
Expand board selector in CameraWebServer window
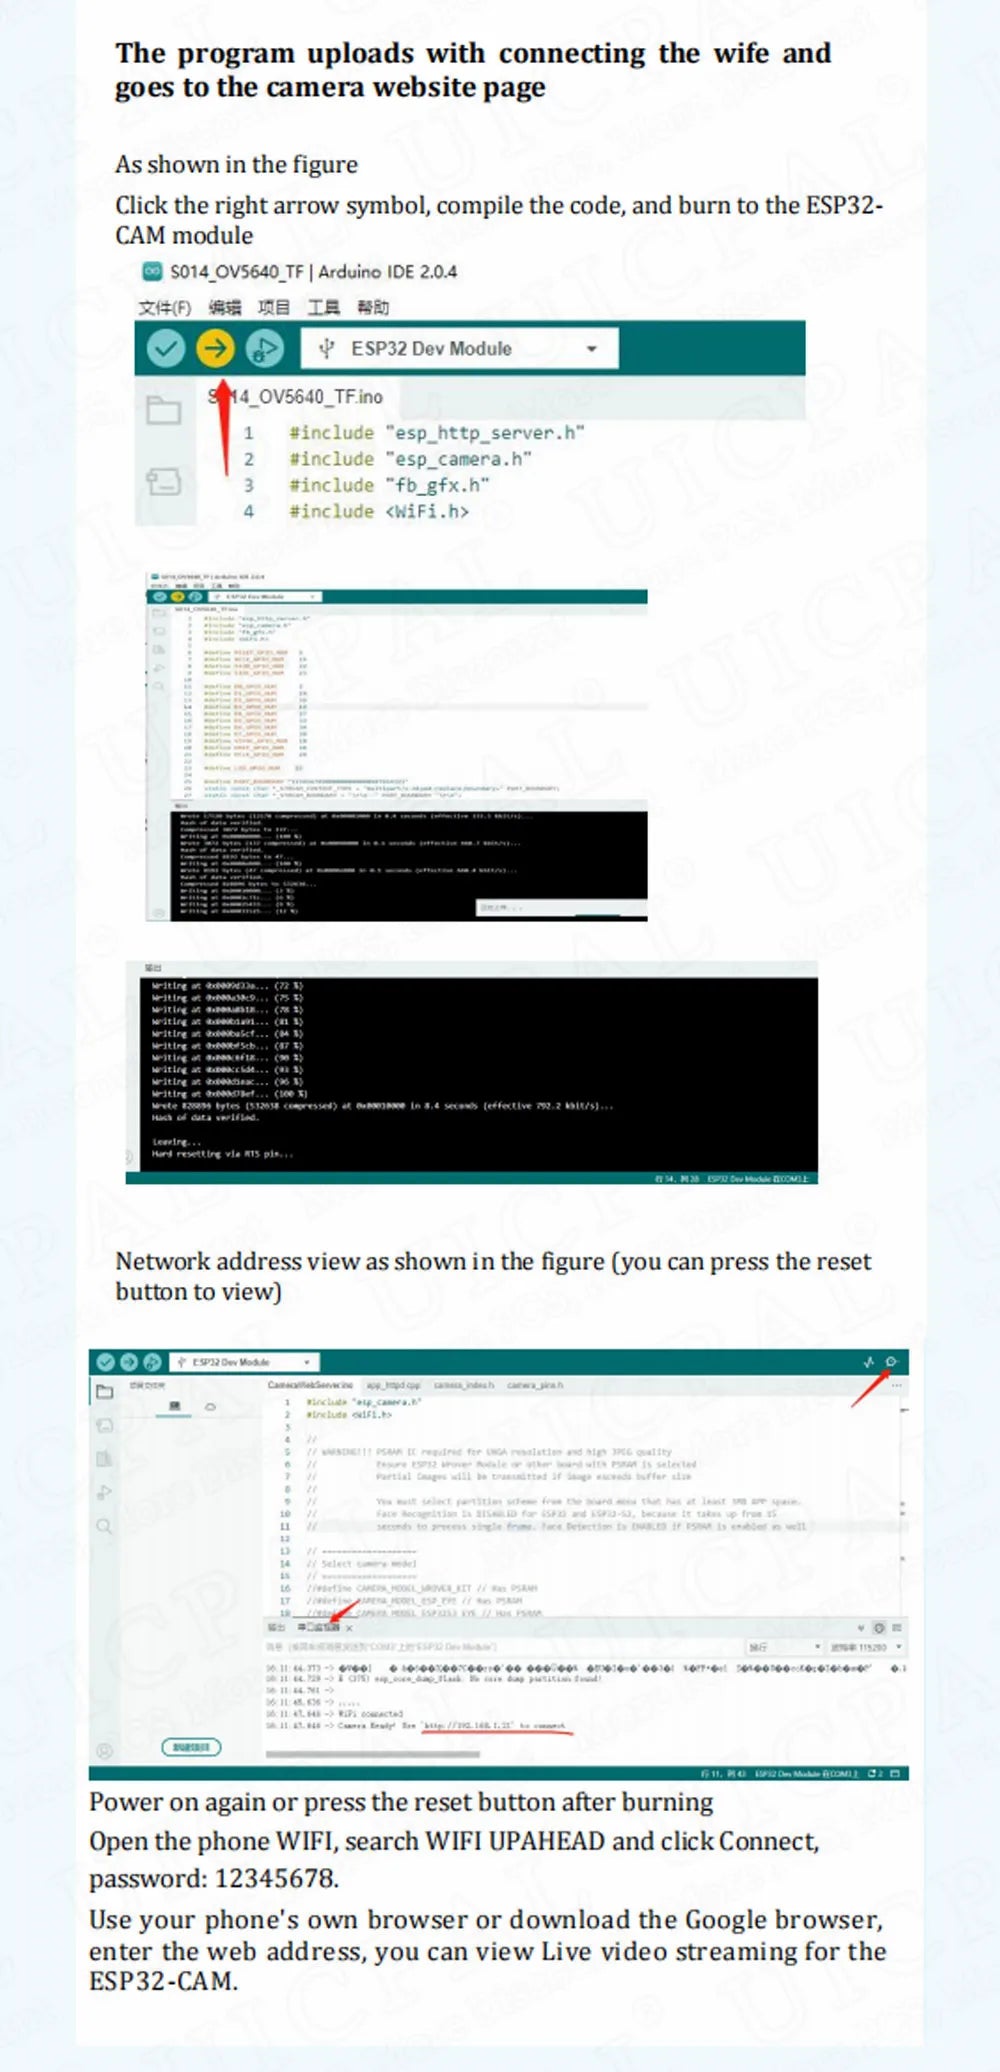[244, 1362]
